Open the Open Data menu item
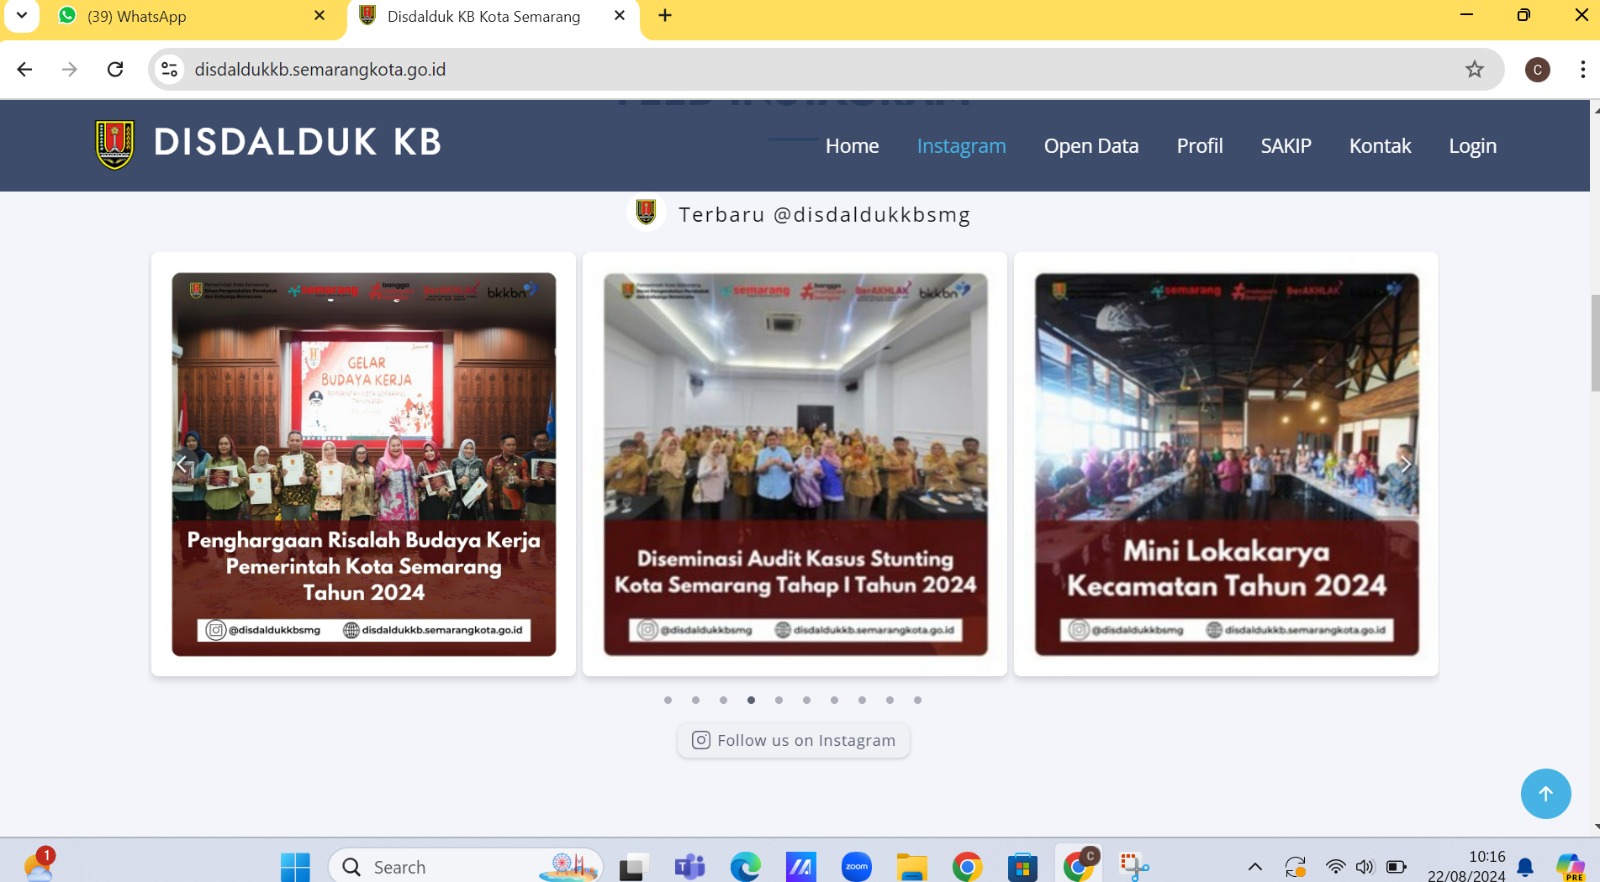 click(1091, 146)
